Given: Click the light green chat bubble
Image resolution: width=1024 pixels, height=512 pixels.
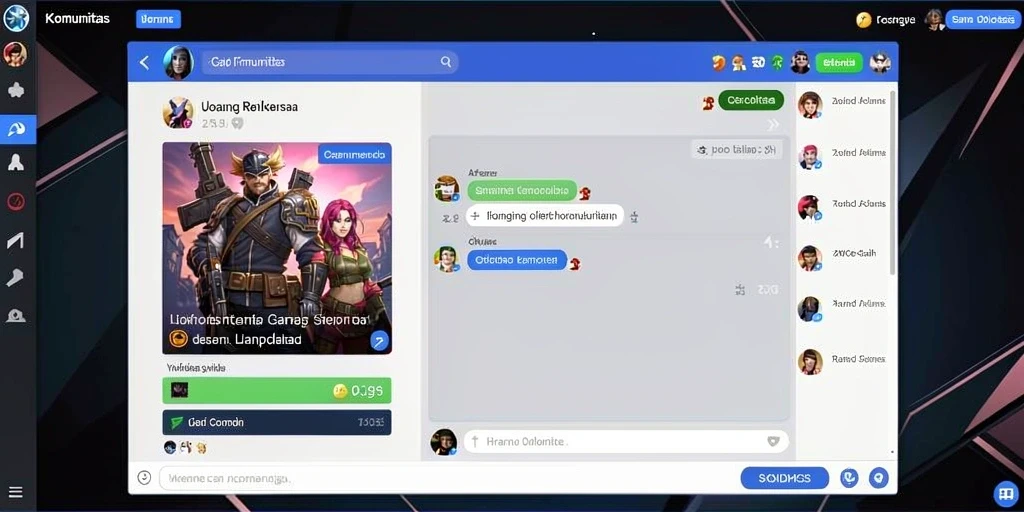Looking at the screenshot, I should [x=522, y=191].
